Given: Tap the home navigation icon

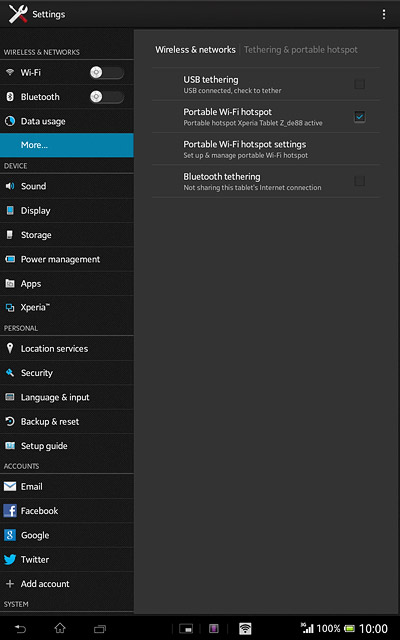Looking at the screenshot, I should point(60,628).
